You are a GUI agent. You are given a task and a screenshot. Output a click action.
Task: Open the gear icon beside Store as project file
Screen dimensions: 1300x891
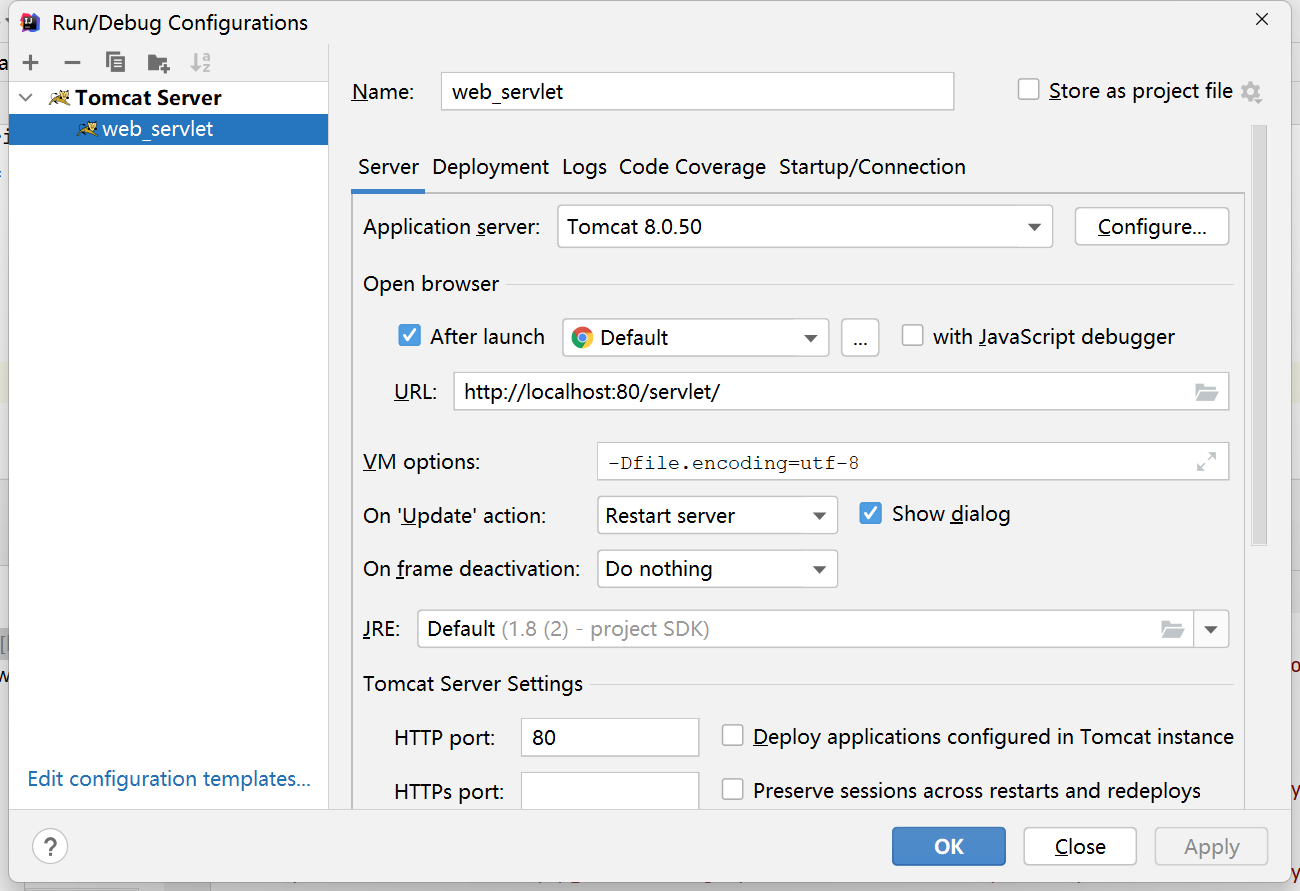point(1251,92)
